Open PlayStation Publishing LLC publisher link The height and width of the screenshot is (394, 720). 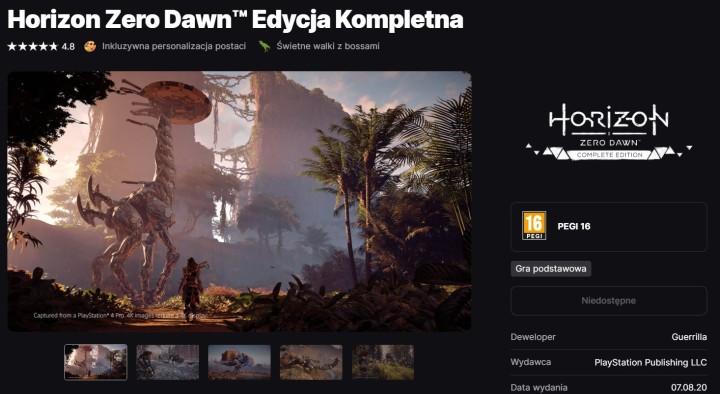click(x=650, y=362)
